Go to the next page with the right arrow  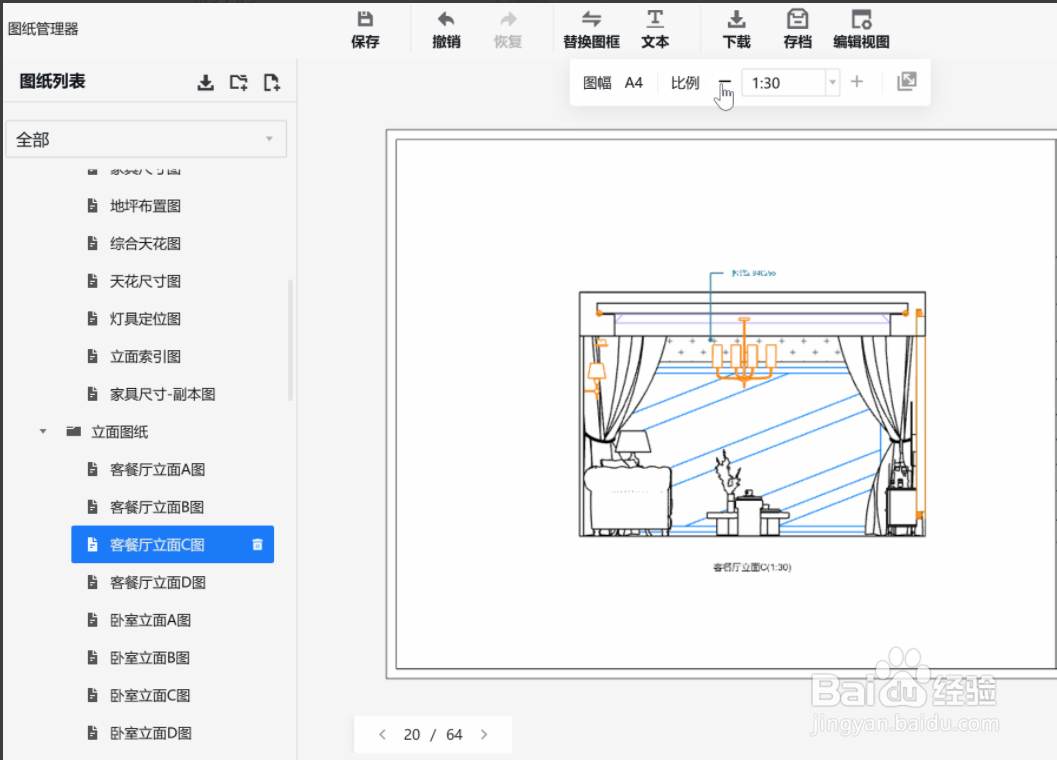(484, 734)
